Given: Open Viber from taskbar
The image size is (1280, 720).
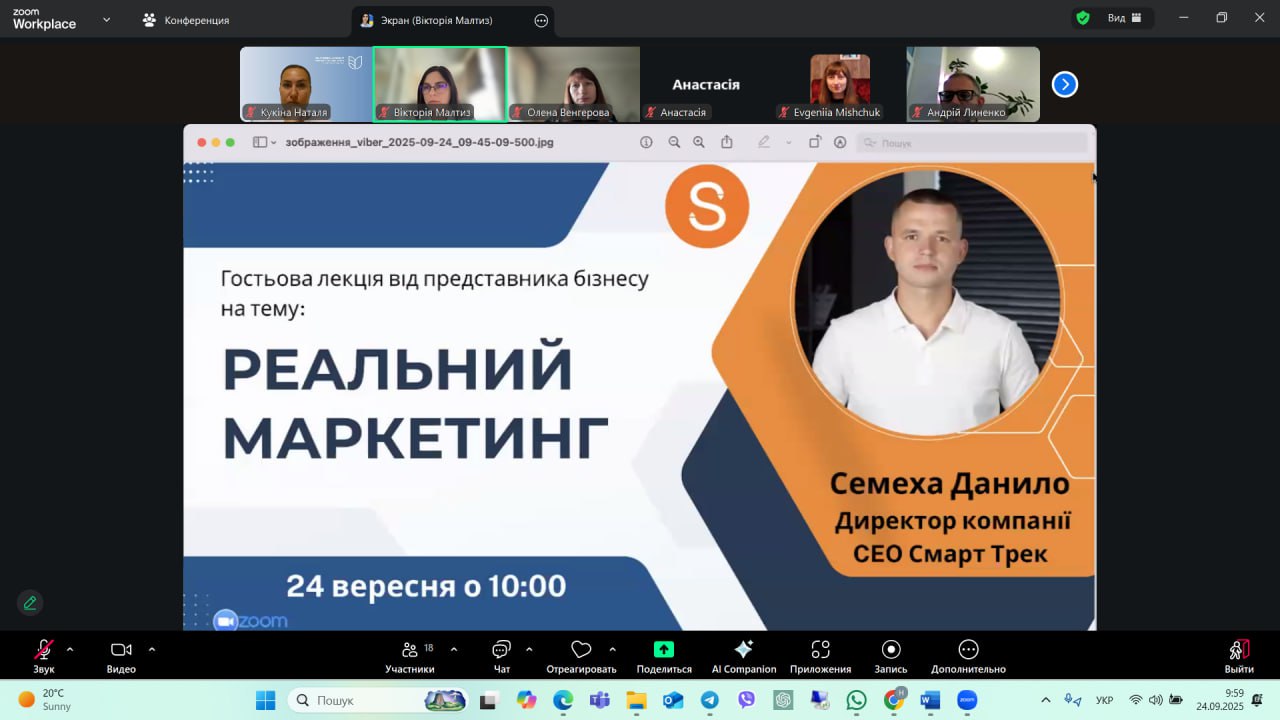Looking at the screenshot, I should tap(747, 700).
